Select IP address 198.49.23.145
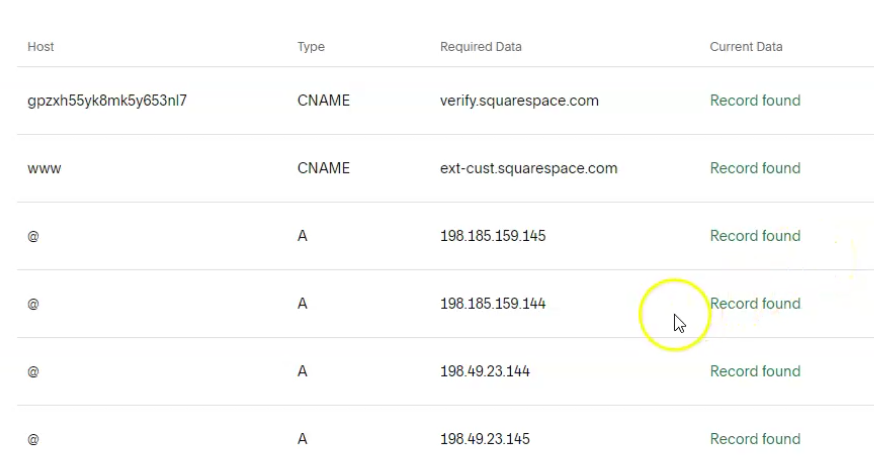Image resolution: width=874 pixels, height=463 pixels. tap(484, 439)
